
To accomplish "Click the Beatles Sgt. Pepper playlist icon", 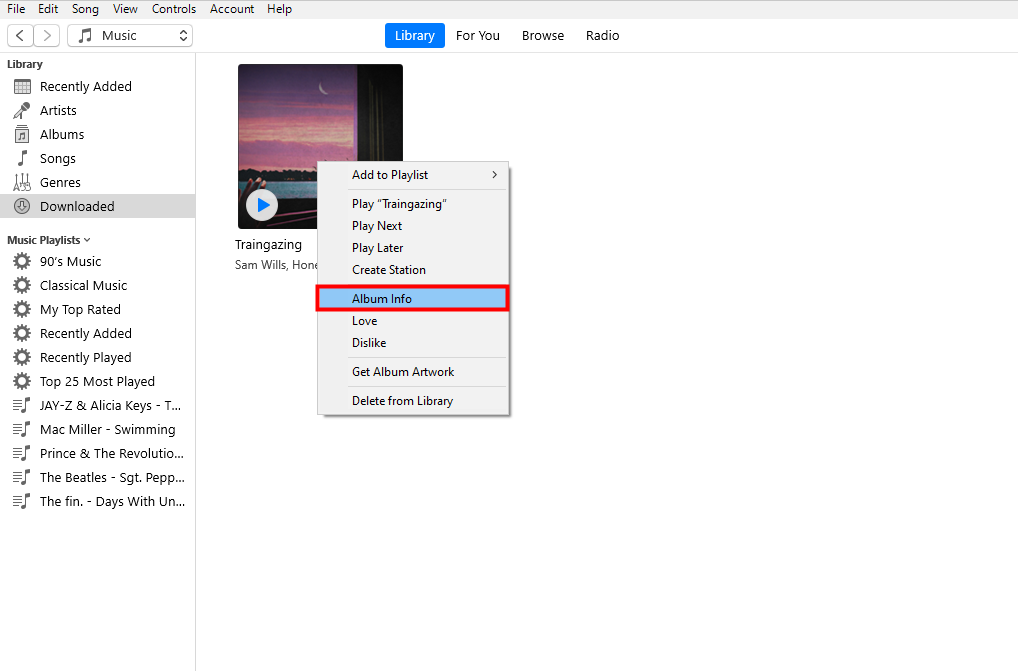I will pyautogui.click(x=21, y=478).
